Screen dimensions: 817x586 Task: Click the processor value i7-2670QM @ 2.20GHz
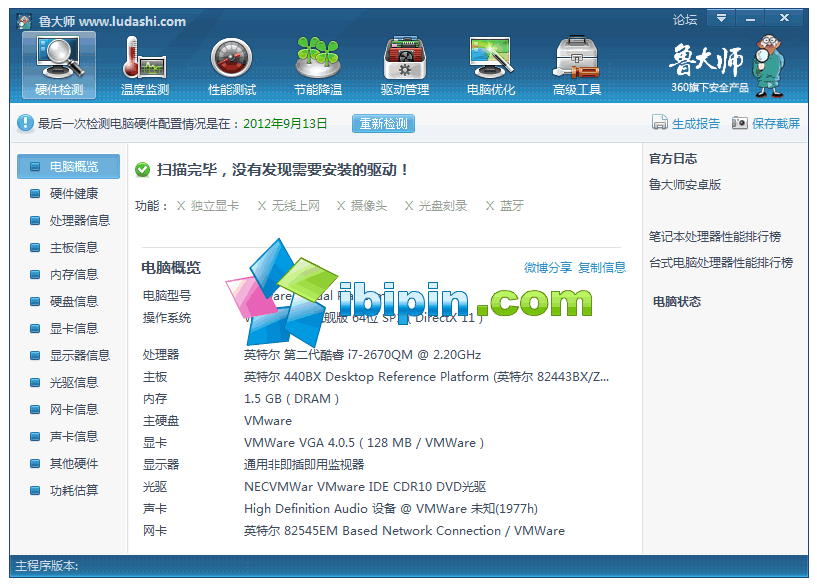click(362, 355)
